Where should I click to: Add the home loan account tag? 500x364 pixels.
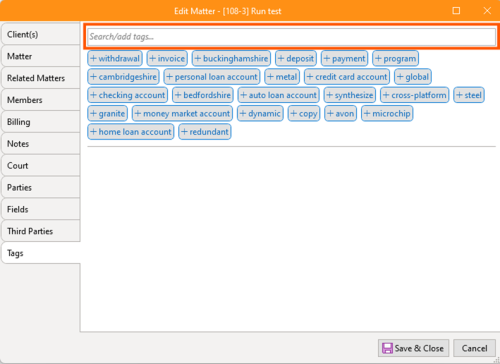[131, 132]
